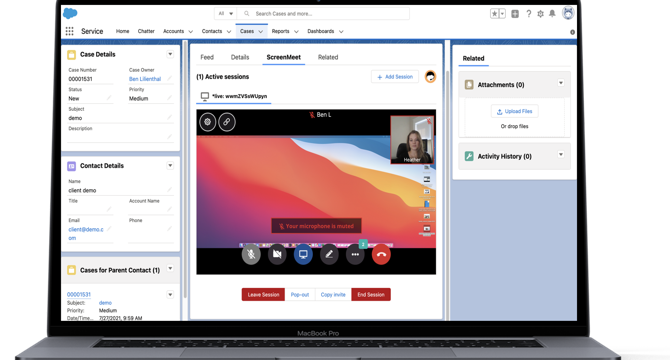The image size is (670, 360).
Task: Select the pencil annotation tool
Action: coord(329,255)
